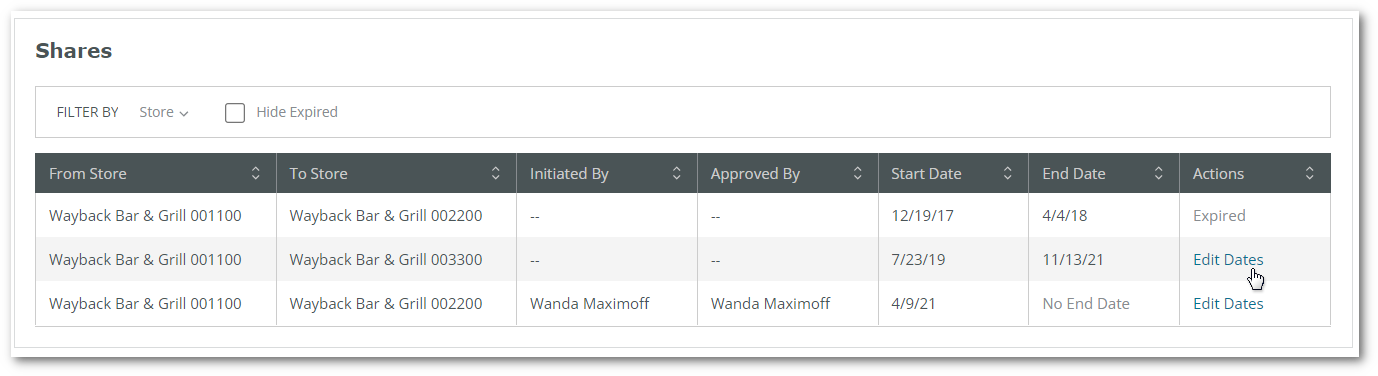The width and height of the screenshot is (1378, 376).
Task: Click the Wanda Maximoff Approved By cell
Action: 770,303
